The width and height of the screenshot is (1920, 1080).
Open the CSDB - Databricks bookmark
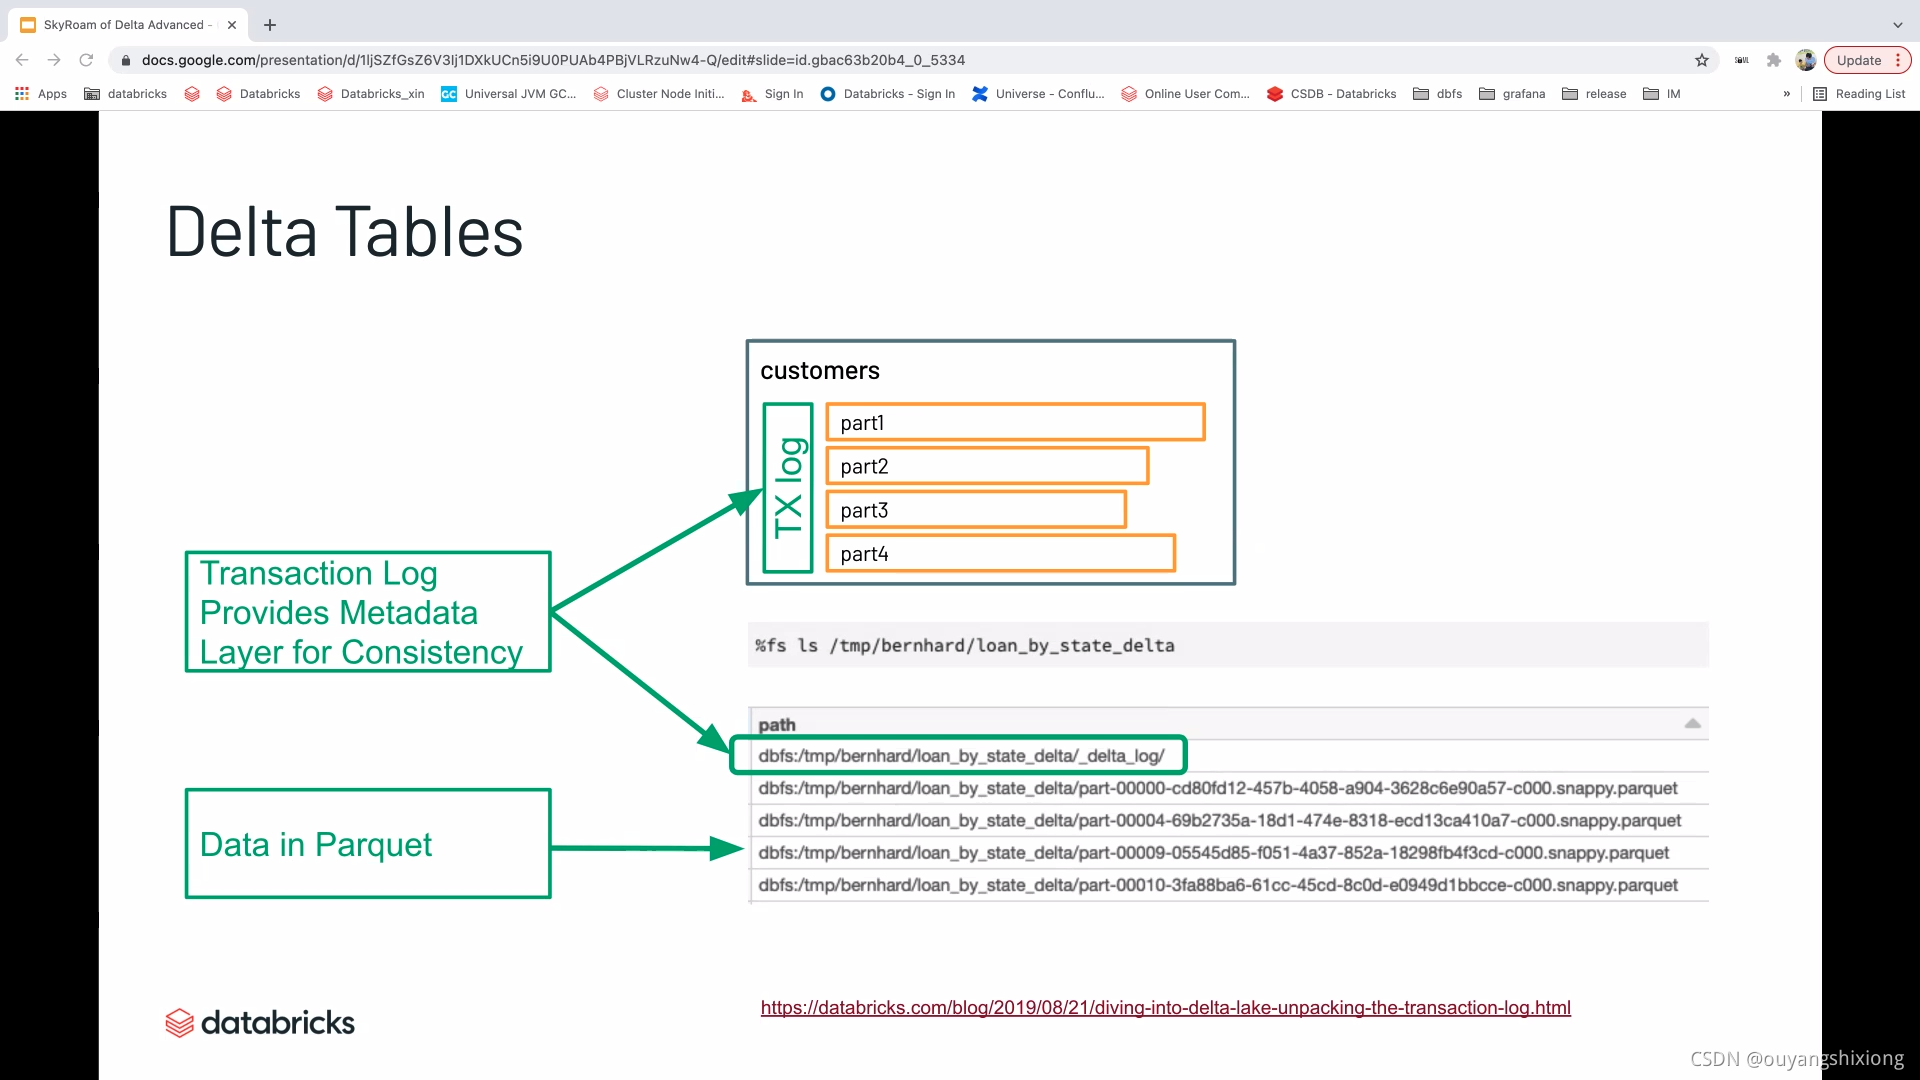[1331, 94]
